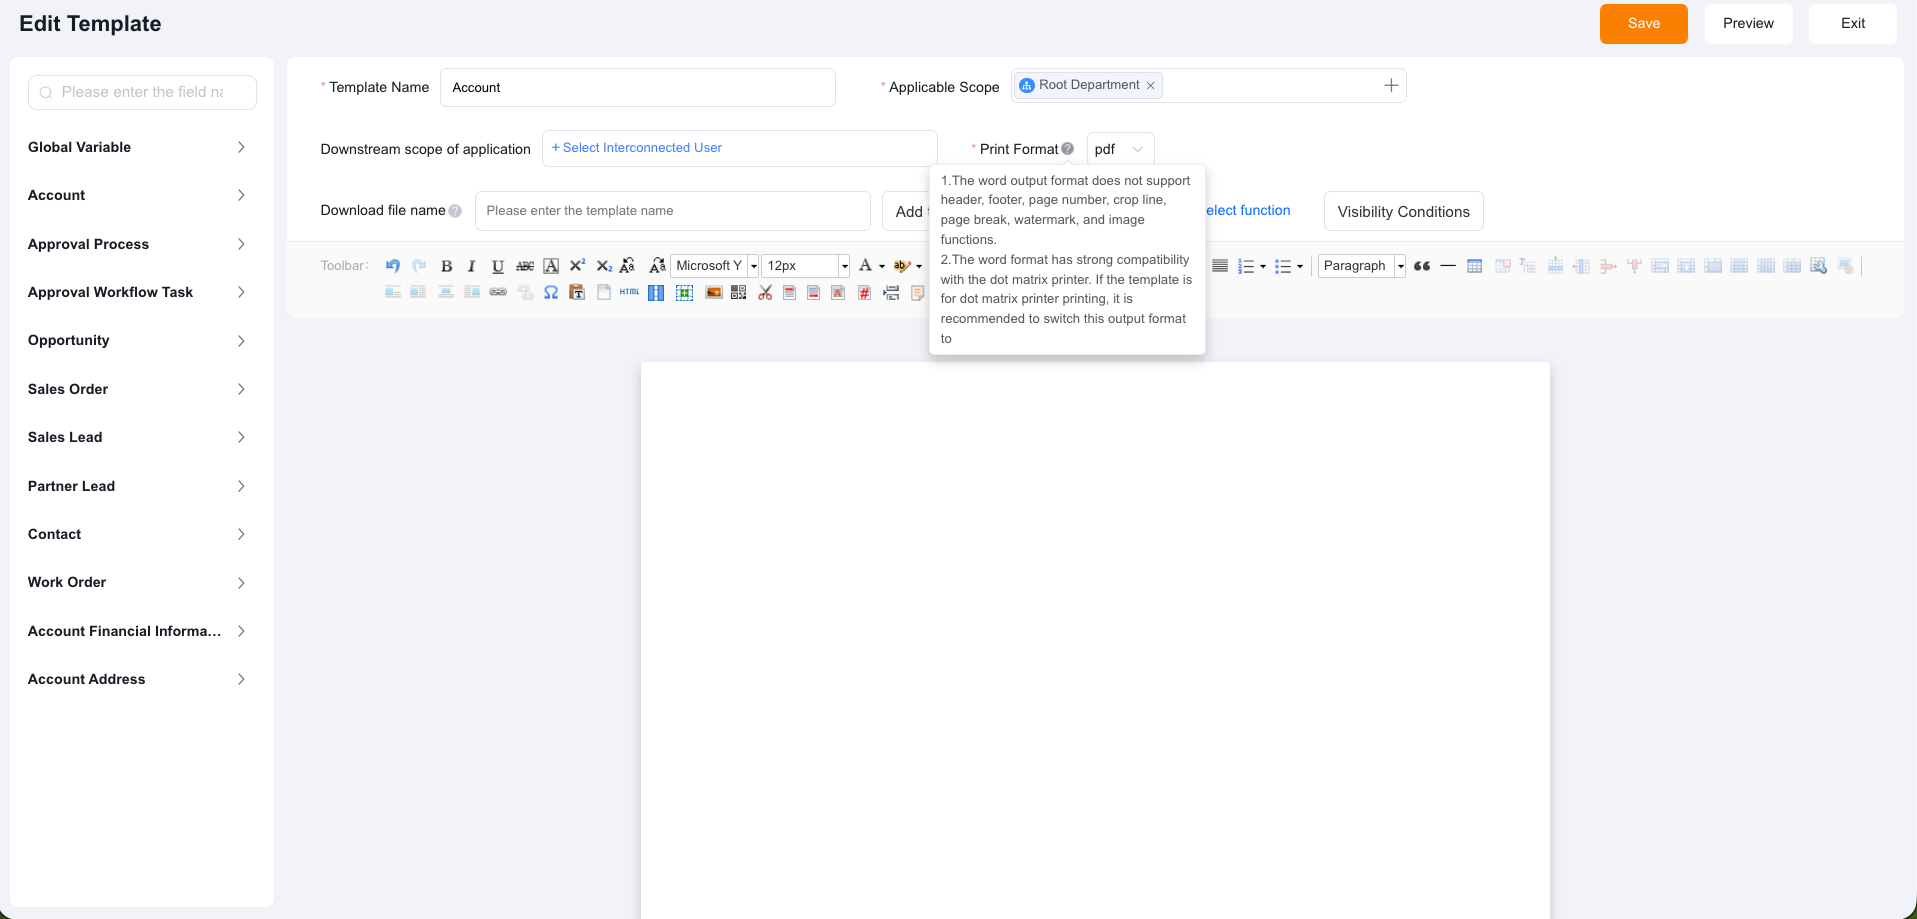Click the plus icon in Applicable Scope
The height and width of the screenshot is (919, 1917).
pos(1391,85)
